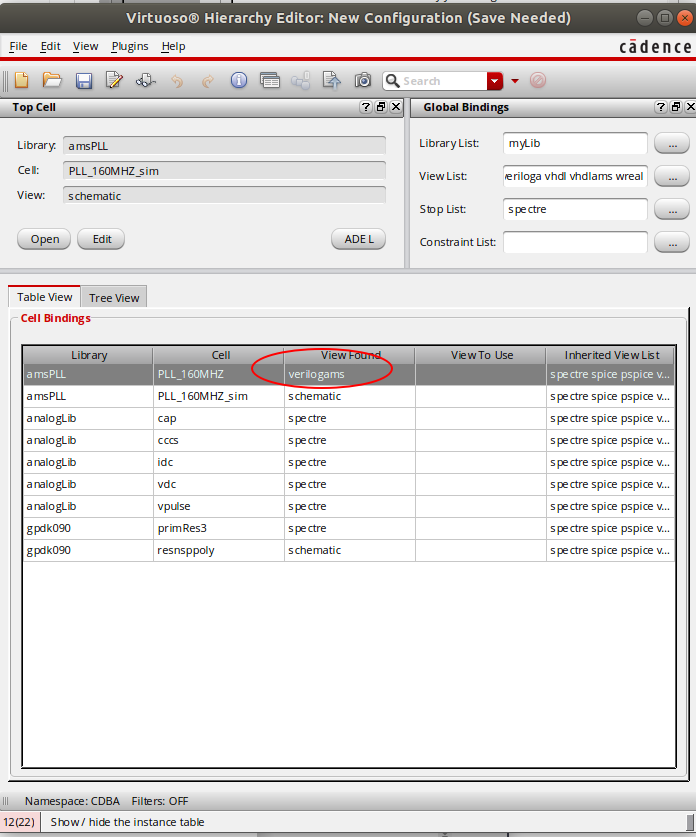Viewport: 696px width, 837px height.
Task: Click the hierarchy tree toolbar icon
Action: 300,81
